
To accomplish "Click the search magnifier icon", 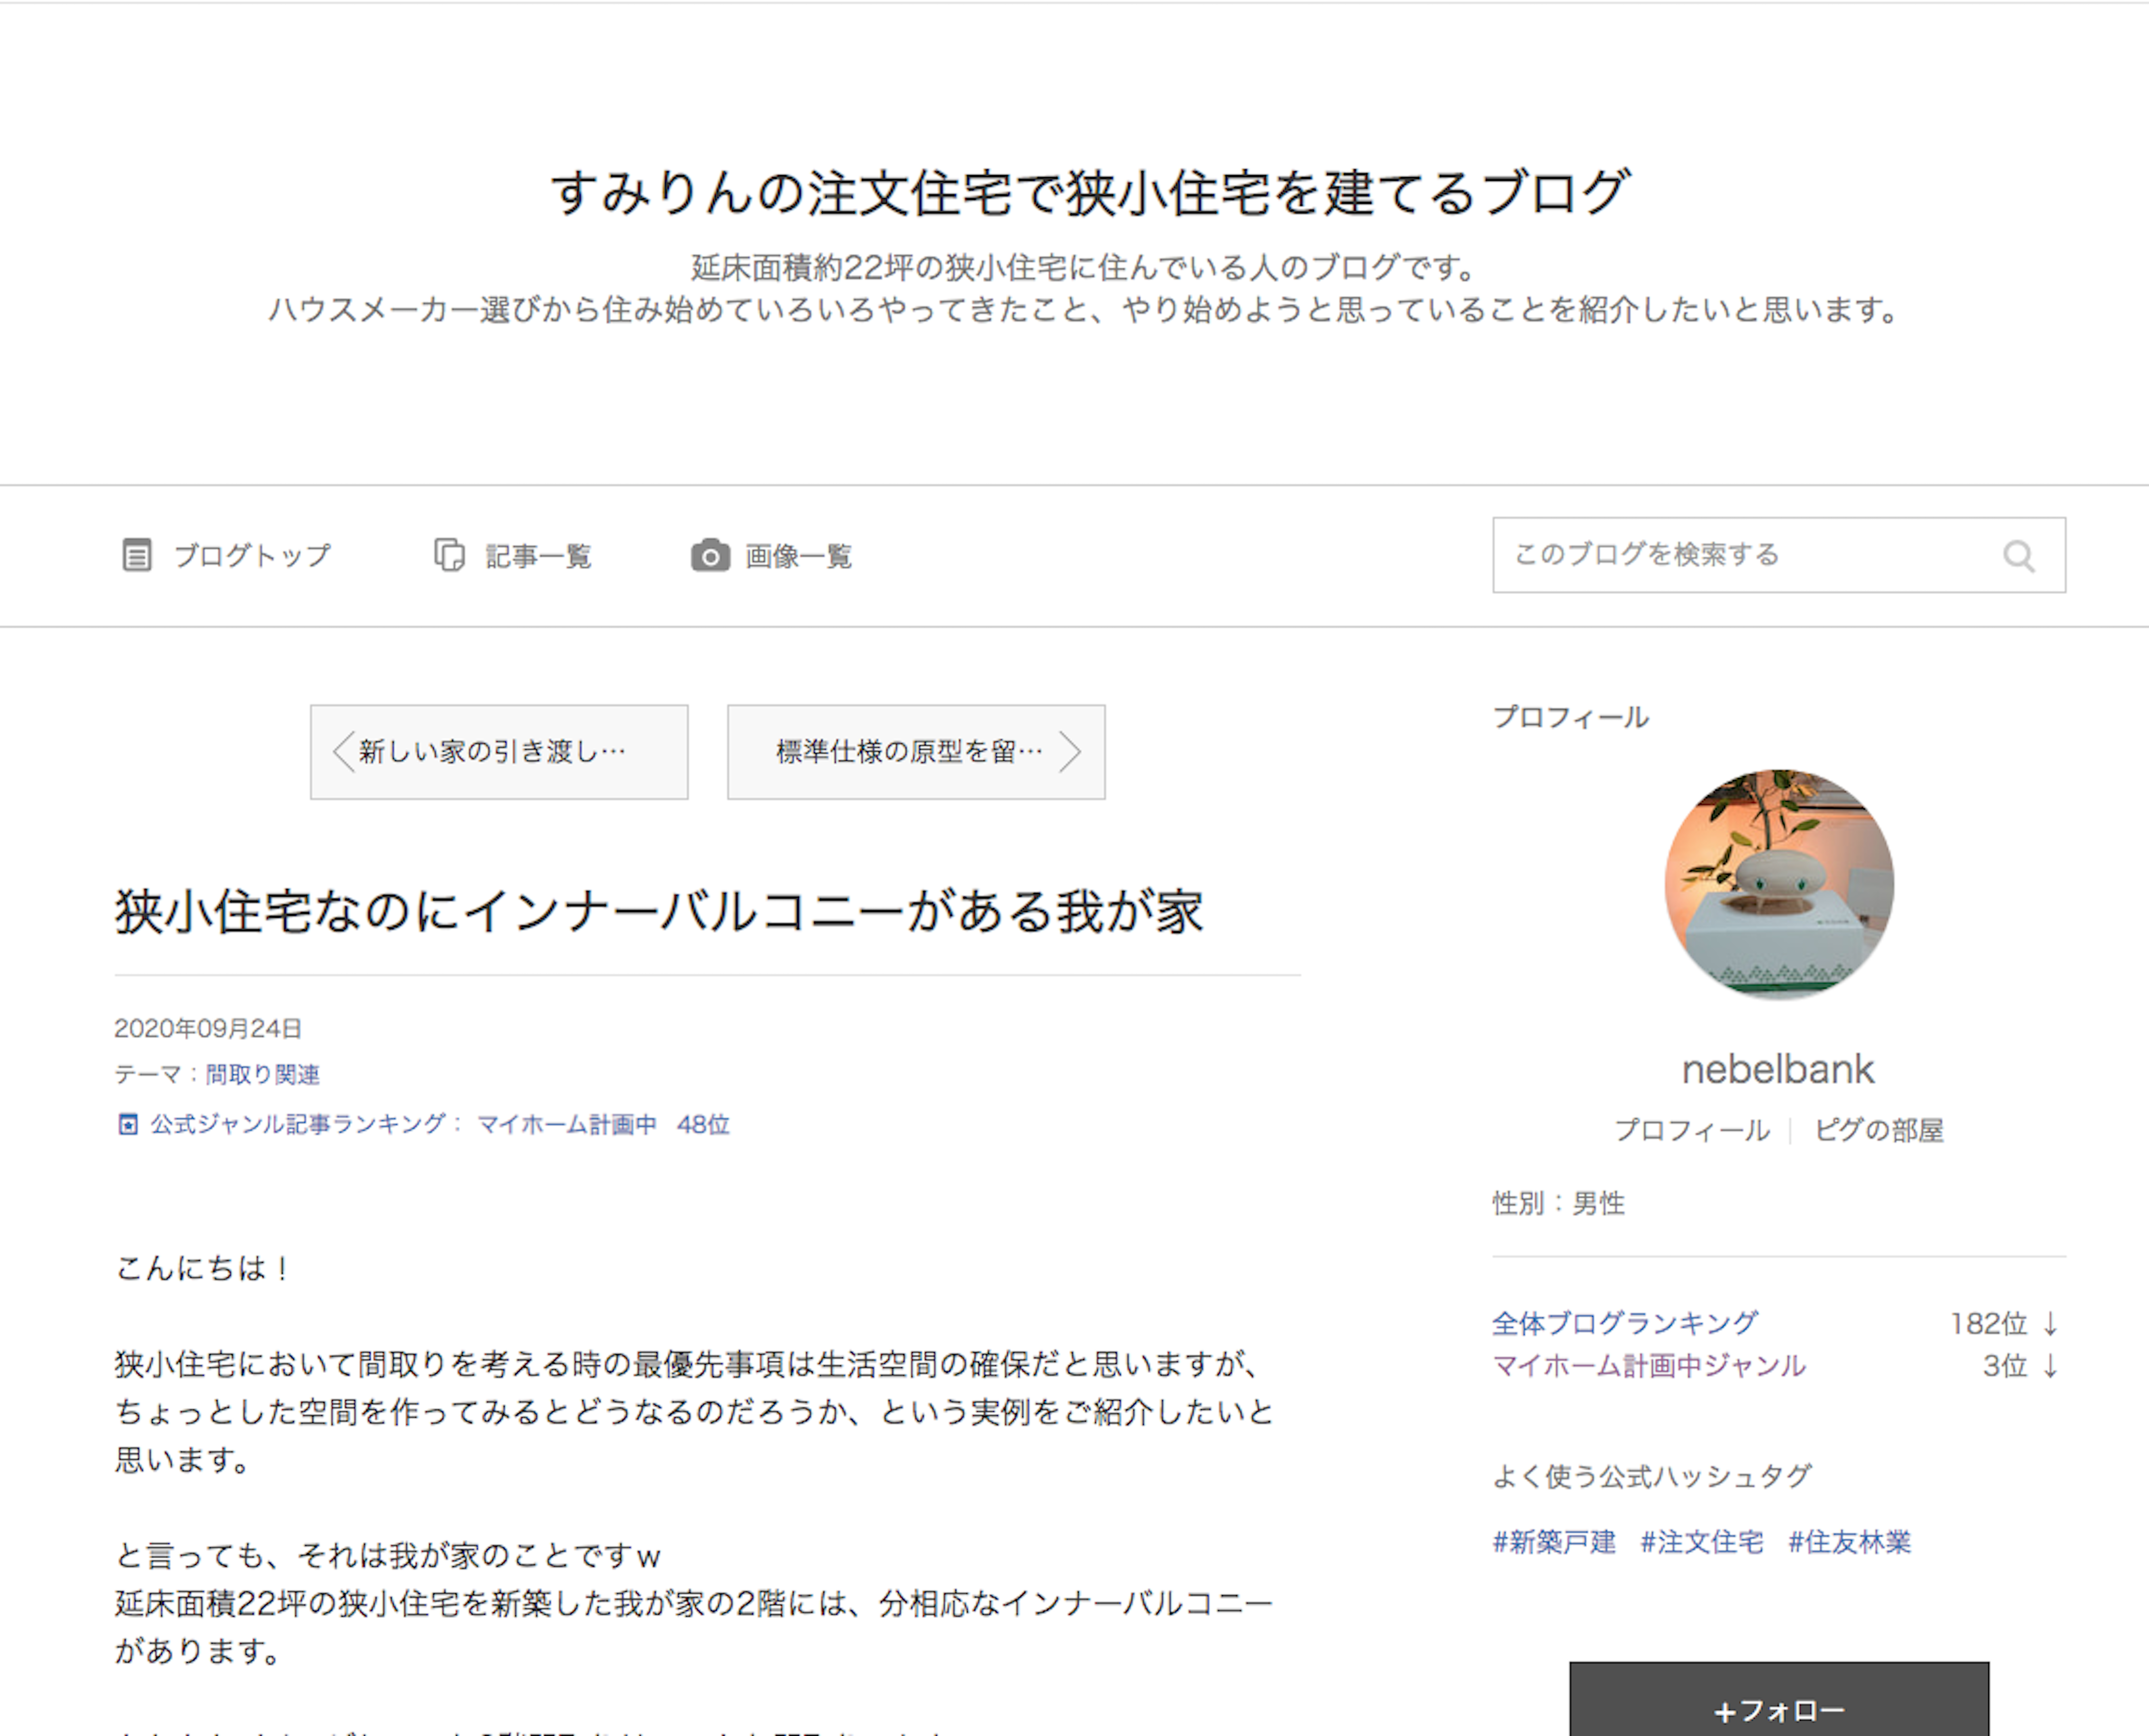I will 2019,556.
